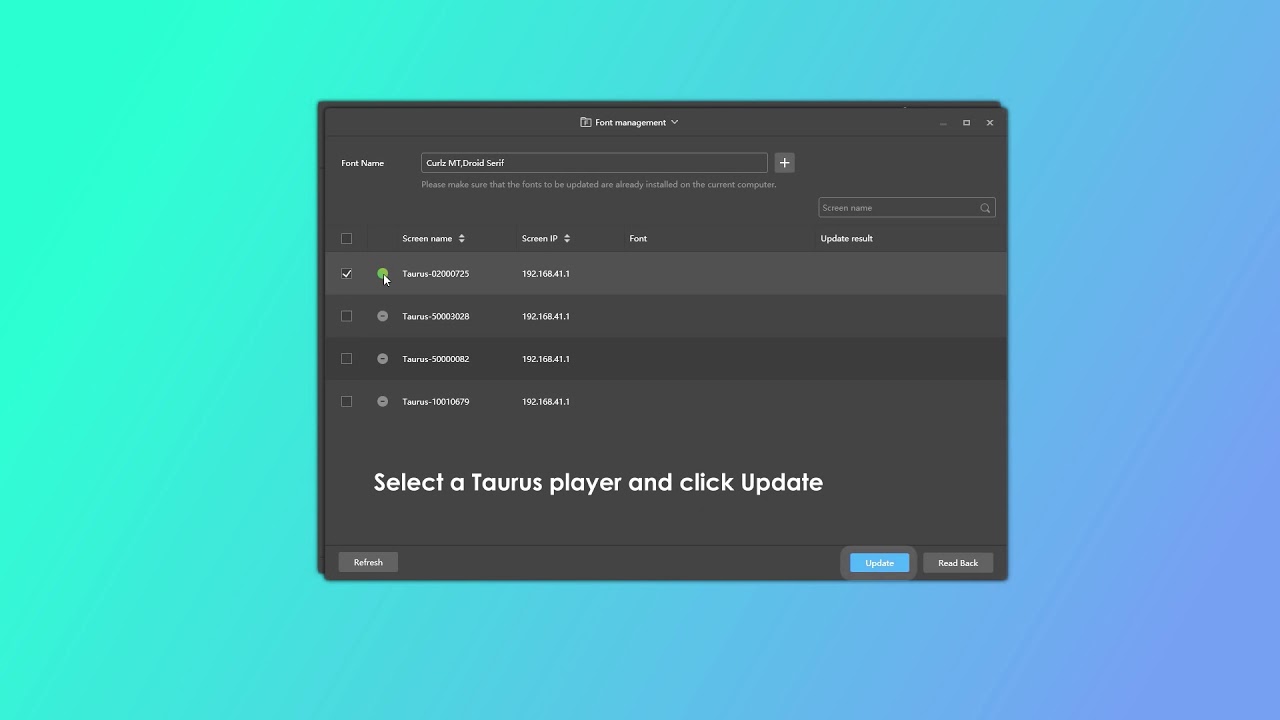Open the Font management dropdown arrow

coord(674,122)
